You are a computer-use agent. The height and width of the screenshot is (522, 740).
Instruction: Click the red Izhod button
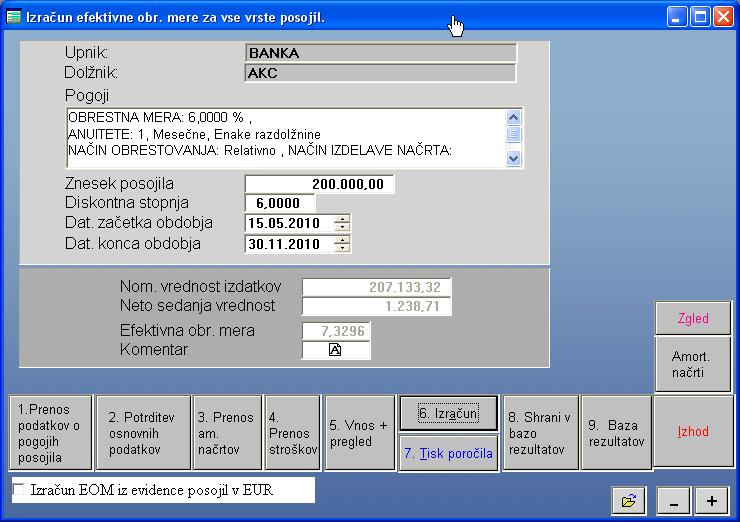(693, 432)
